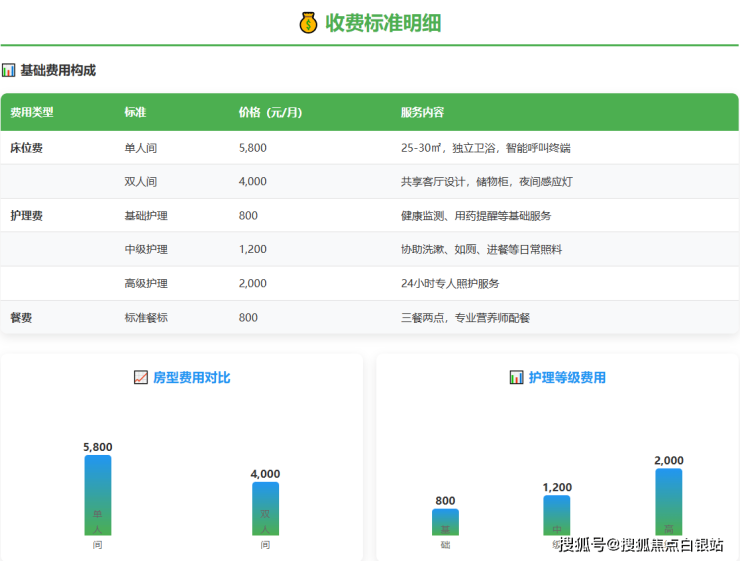Select the 餐费 row label
The height and width of the screenshot is (561, 740).
21,317
